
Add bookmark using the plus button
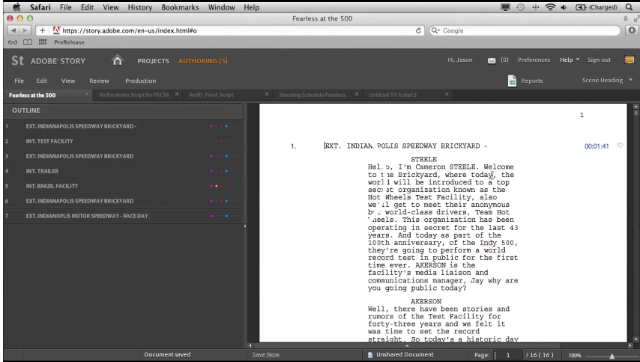pyautogui.click(x=42, y=31)
